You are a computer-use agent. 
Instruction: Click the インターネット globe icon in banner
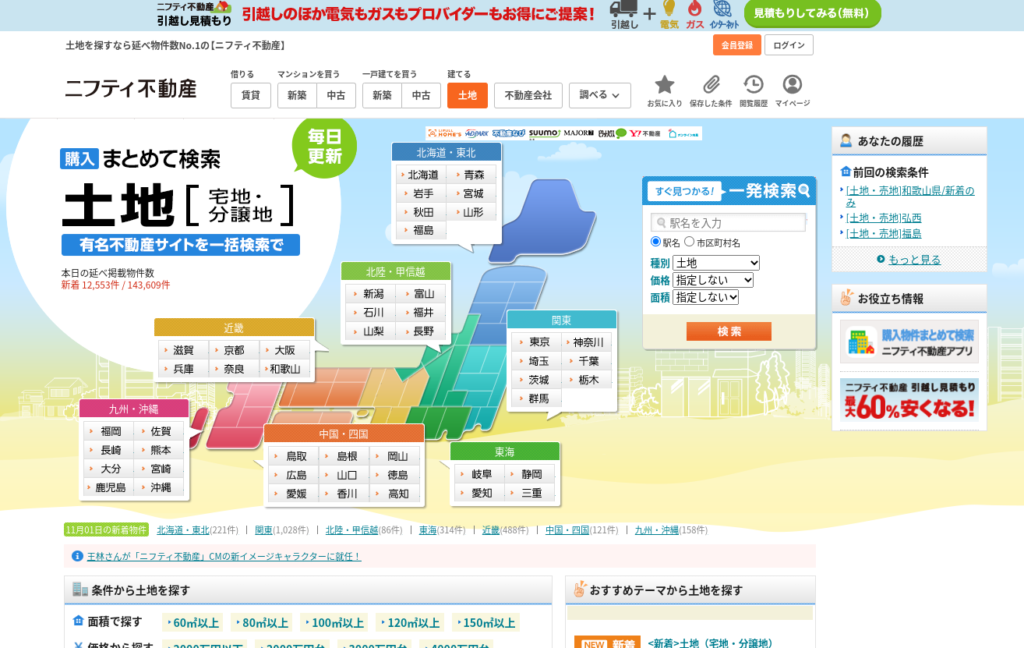tap(722, 9)
